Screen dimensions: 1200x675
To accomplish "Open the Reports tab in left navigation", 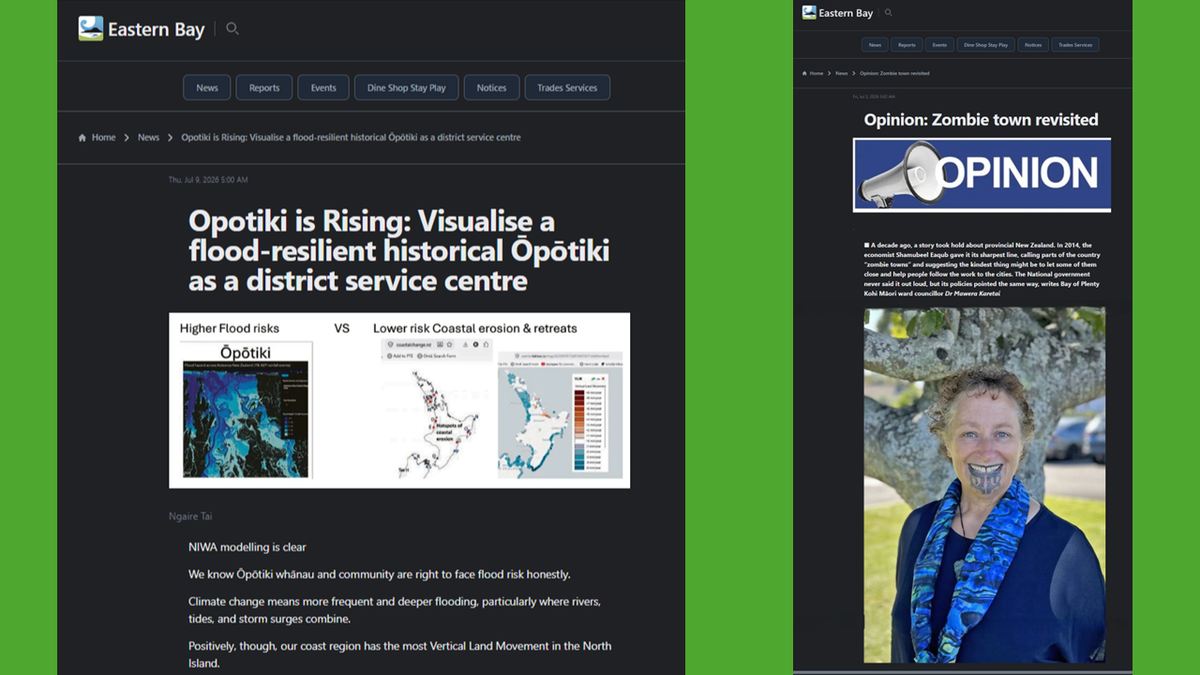I will 264,88.
